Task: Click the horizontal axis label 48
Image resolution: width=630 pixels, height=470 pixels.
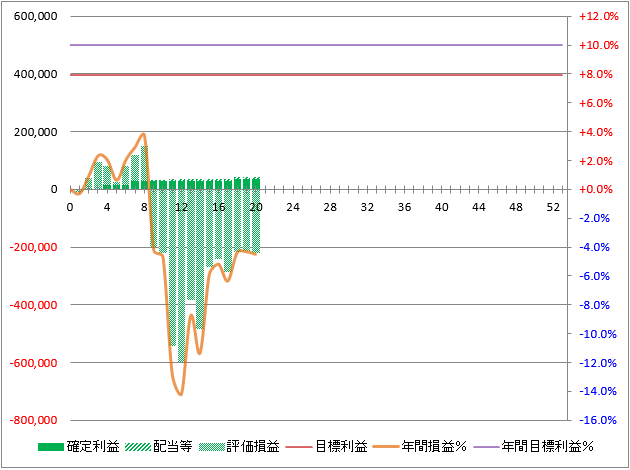Action: (x=516, y=207)
